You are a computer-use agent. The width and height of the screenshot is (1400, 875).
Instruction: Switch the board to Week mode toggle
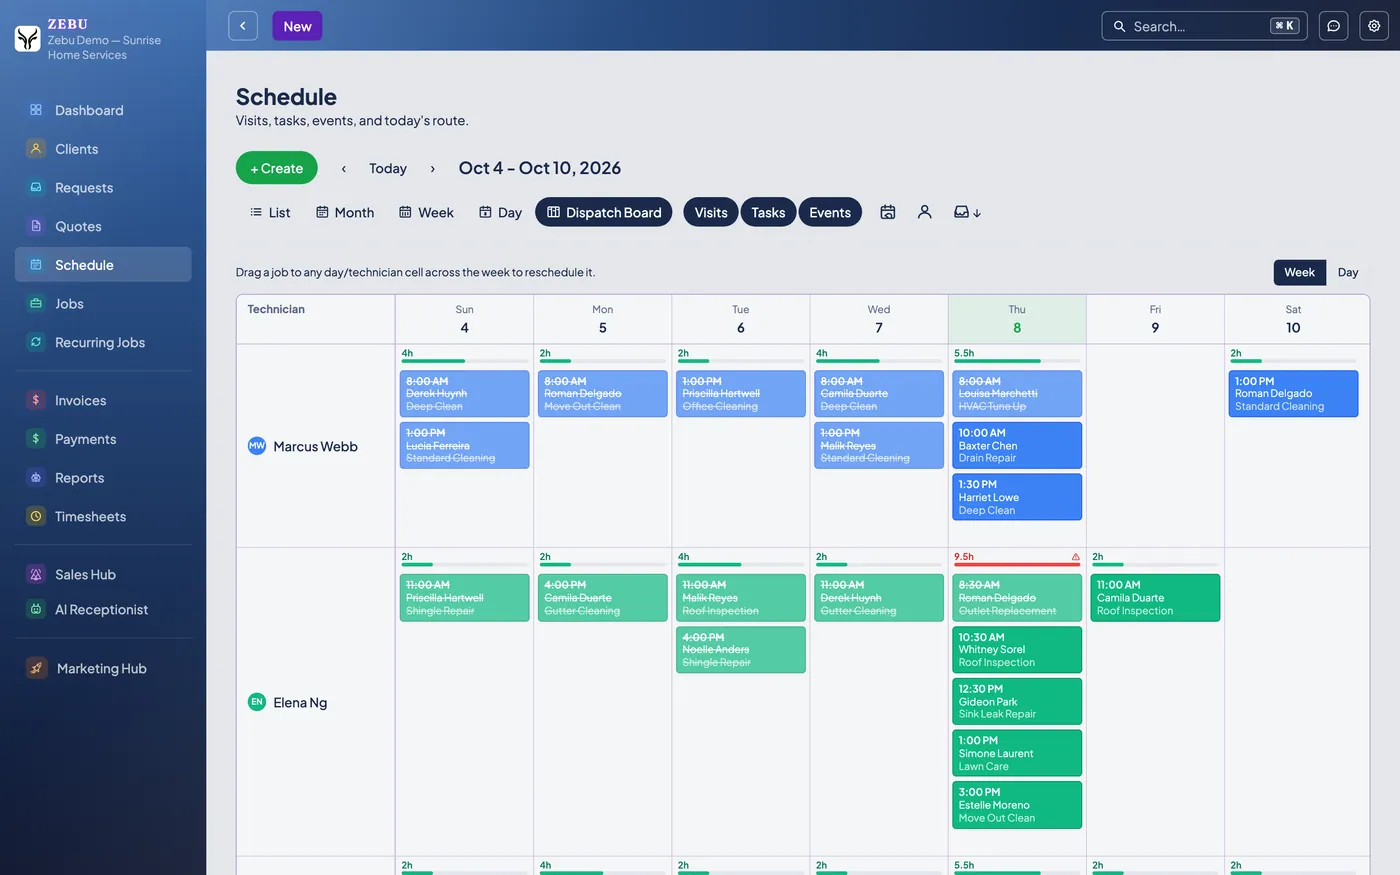(1299, 272)
